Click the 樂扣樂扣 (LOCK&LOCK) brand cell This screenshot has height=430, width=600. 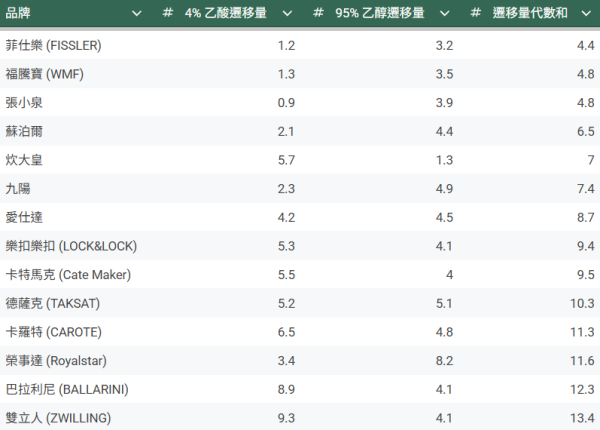tap(71, 245)
